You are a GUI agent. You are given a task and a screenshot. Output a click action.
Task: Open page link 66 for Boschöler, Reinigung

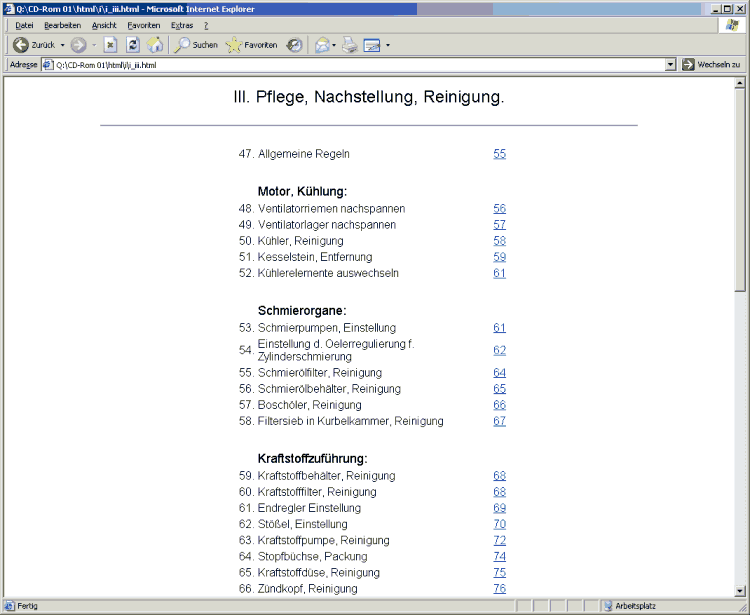tap(499, 405)
